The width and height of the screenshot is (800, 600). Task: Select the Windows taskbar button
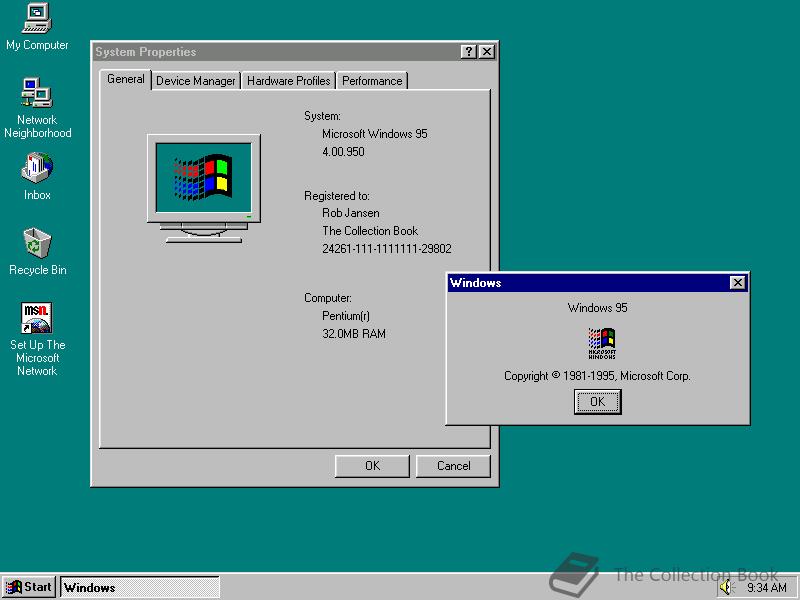coord(140,587)
